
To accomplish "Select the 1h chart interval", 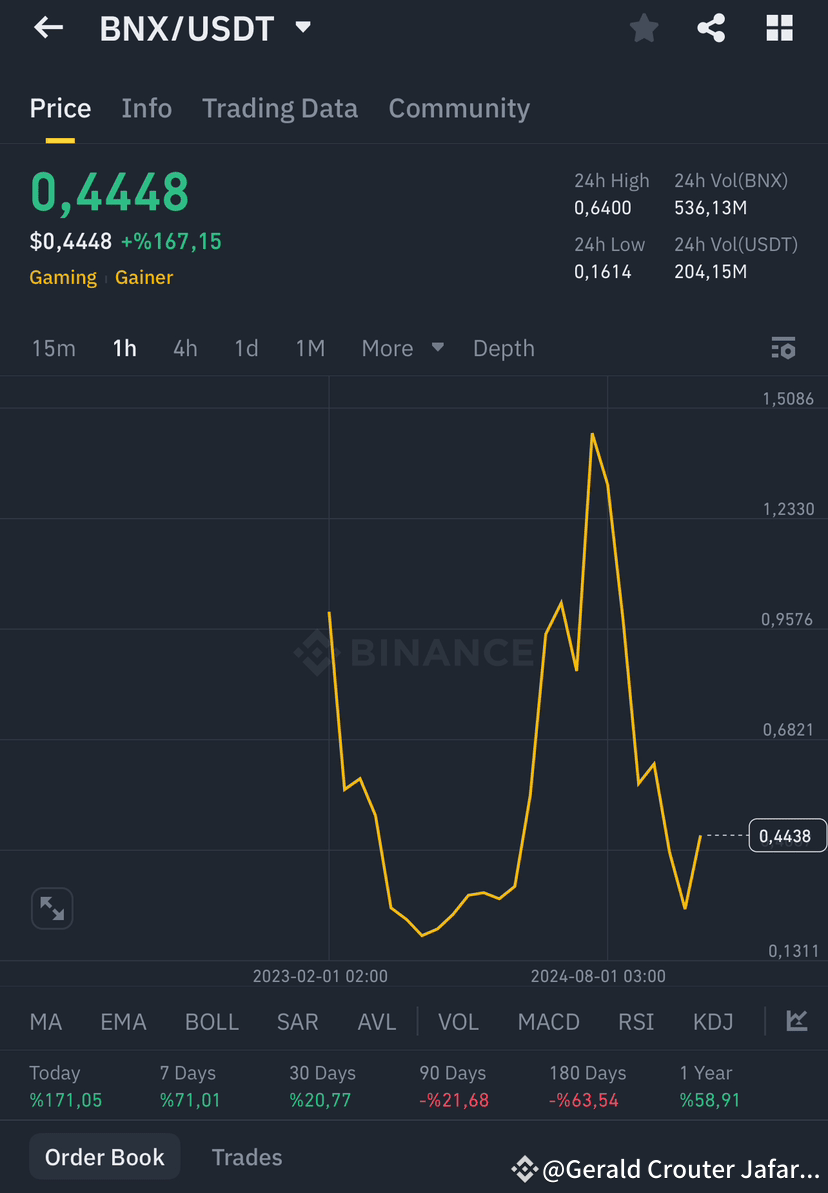I will point(125,348).
